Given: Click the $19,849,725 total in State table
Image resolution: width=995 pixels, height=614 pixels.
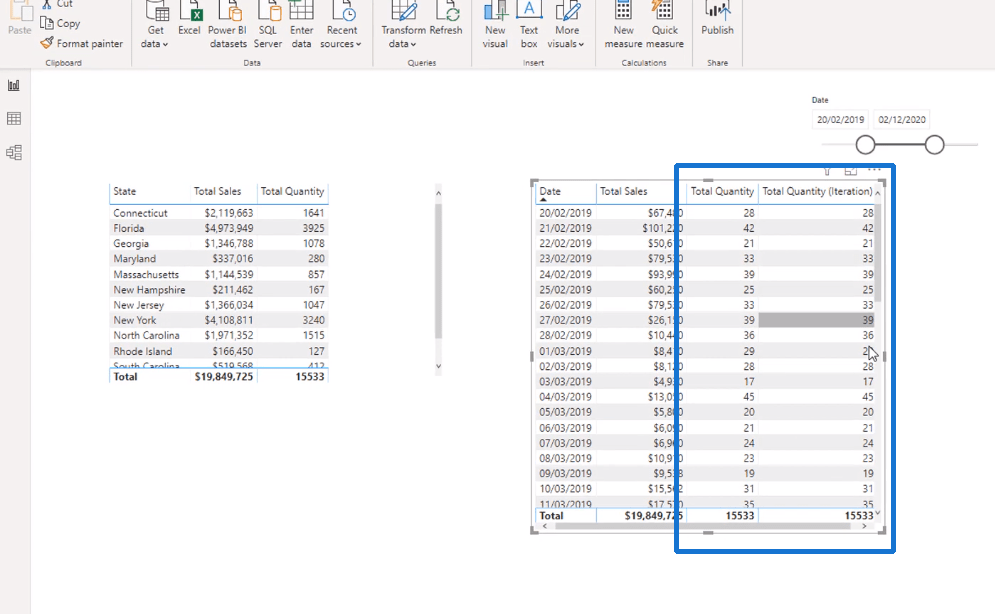Looking at the screenshot, I should click(x=223, y=376).
